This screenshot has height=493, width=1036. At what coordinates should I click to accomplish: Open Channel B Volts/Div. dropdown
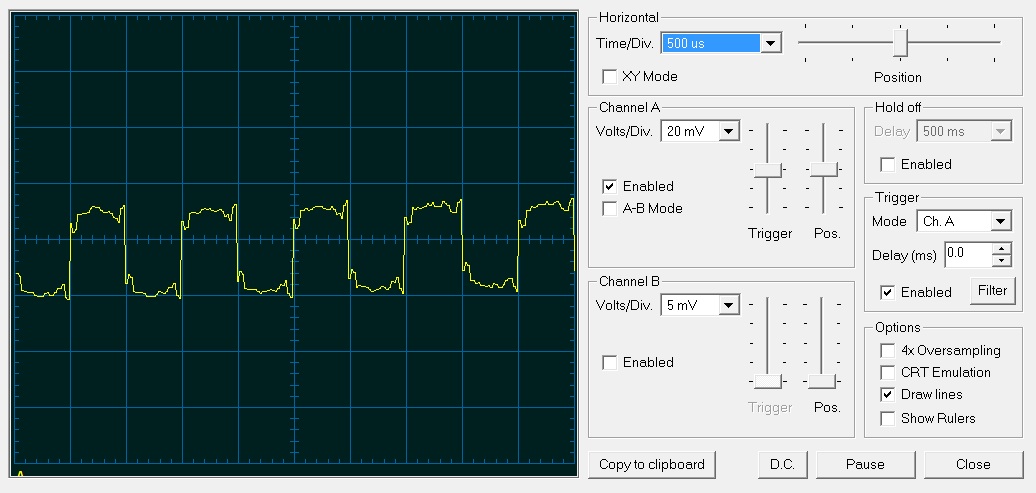[x=729, y=305]
